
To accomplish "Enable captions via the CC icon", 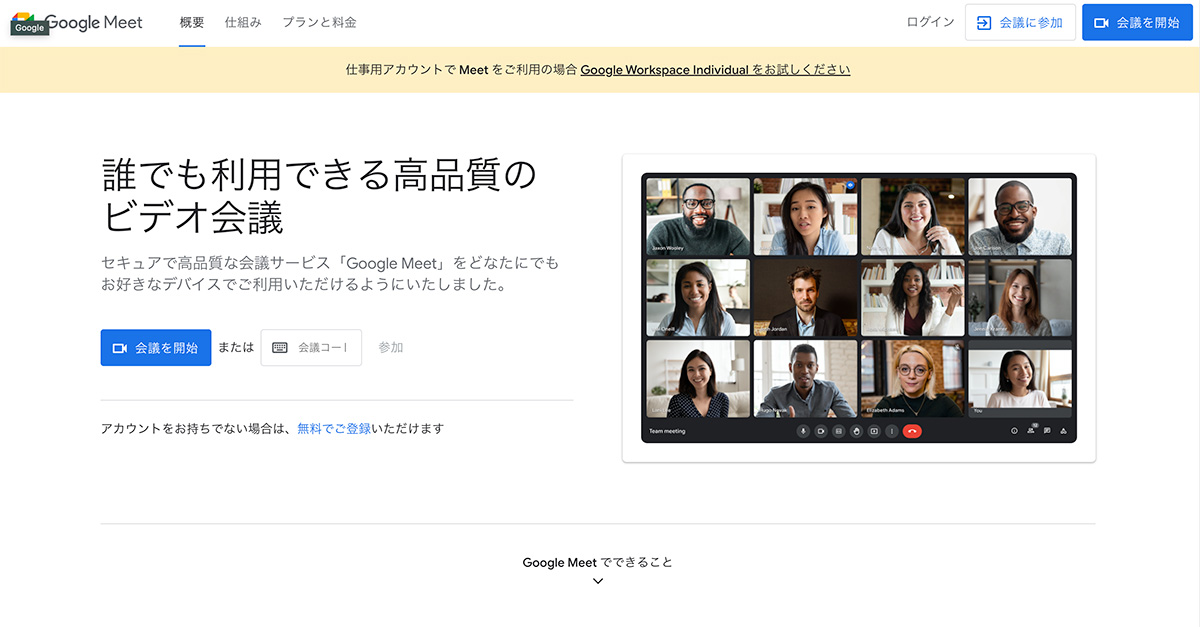I will (839, 431).
